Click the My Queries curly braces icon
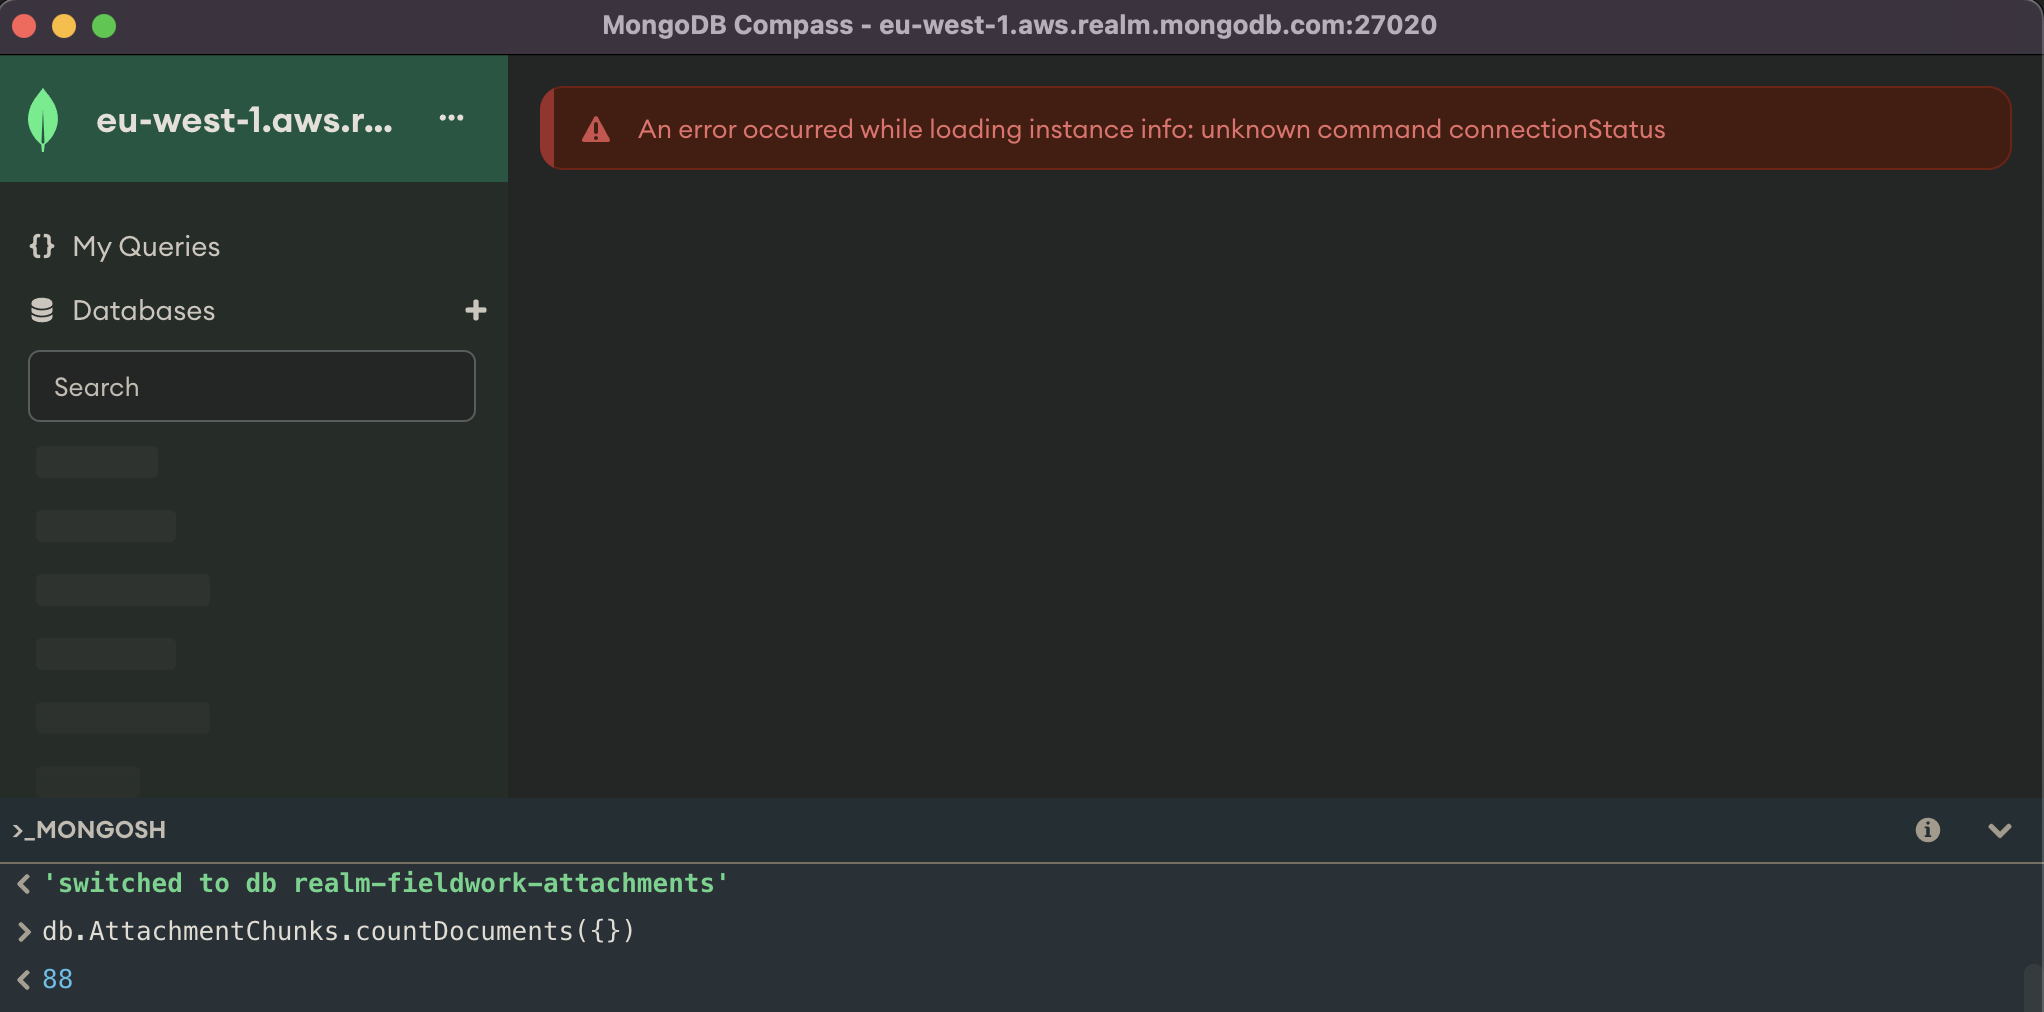The image size is (2044, 1012). coord(42,246)
